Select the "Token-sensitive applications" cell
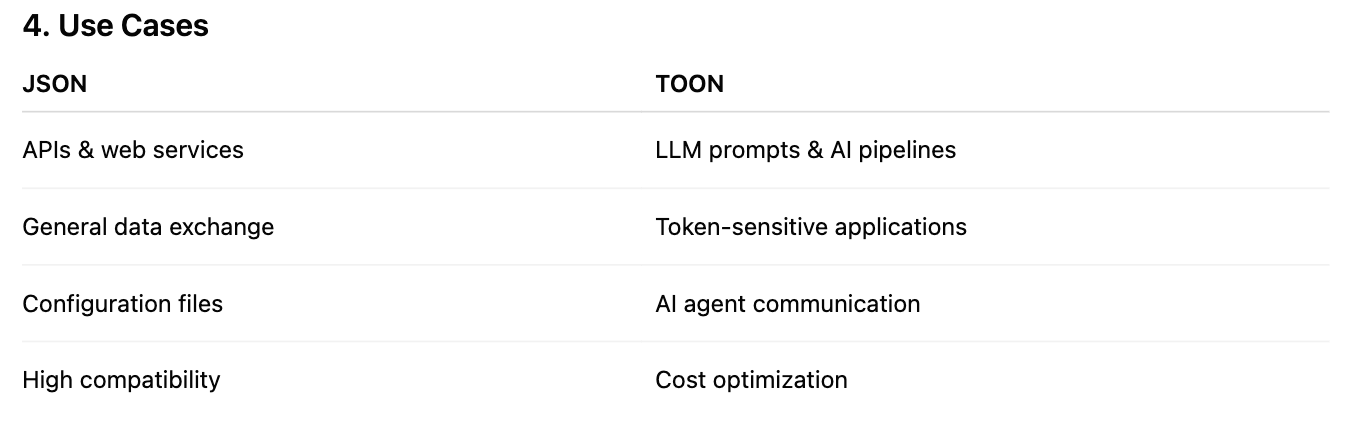1355x443 pixels. 811,227
